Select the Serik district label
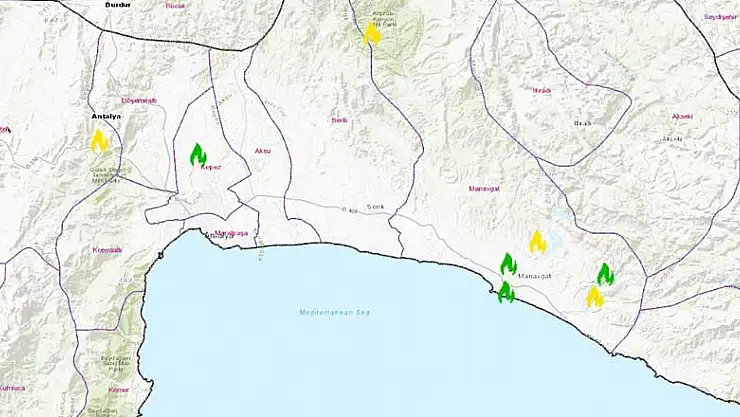The height and width of the screenshot is (417, 740). click(x=340, y=120)
